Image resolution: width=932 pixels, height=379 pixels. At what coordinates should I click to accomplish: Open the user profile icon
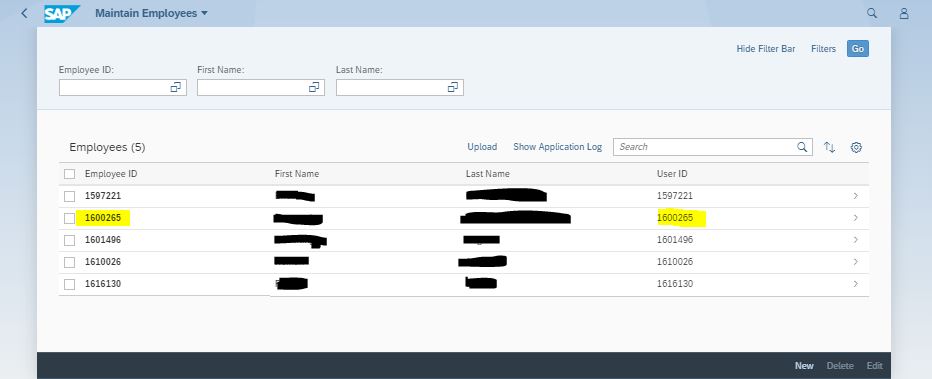[x=904, y=13]
